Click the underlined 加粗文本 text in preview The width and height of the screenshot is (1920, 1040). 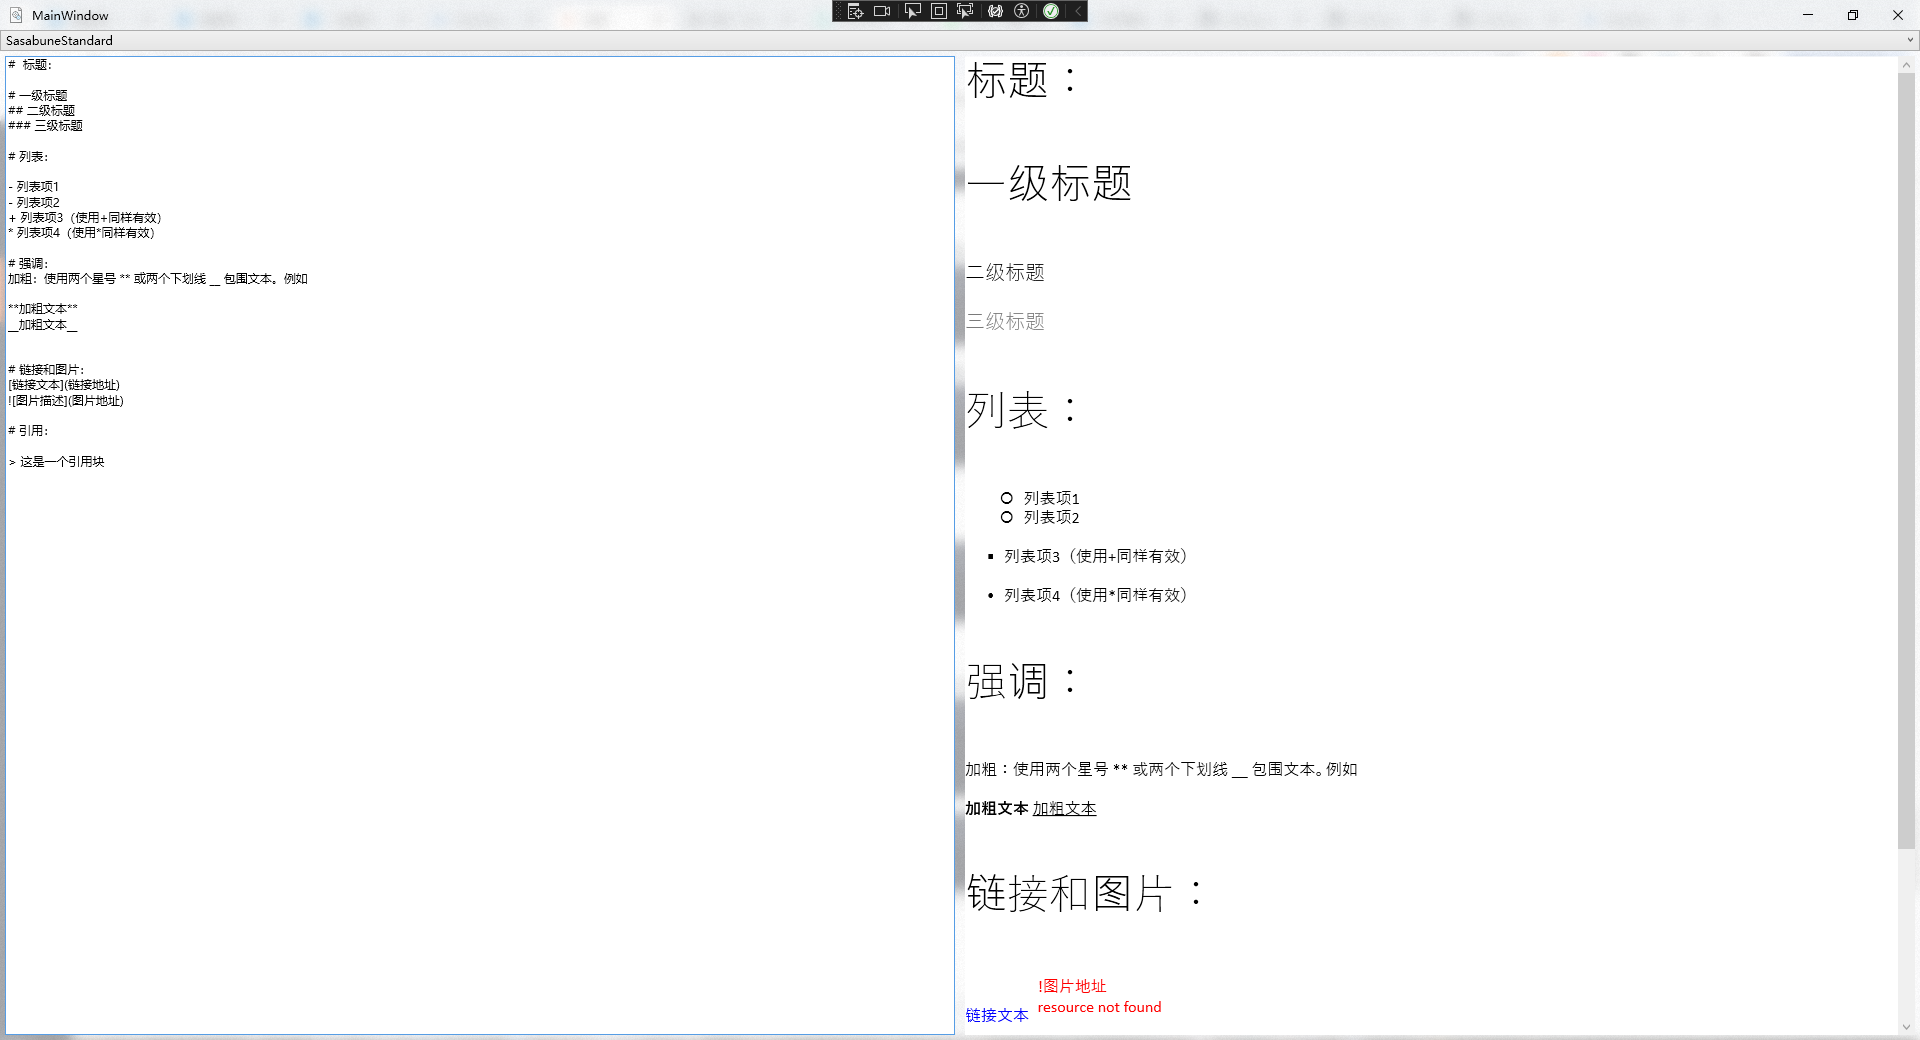(1063, 809)
